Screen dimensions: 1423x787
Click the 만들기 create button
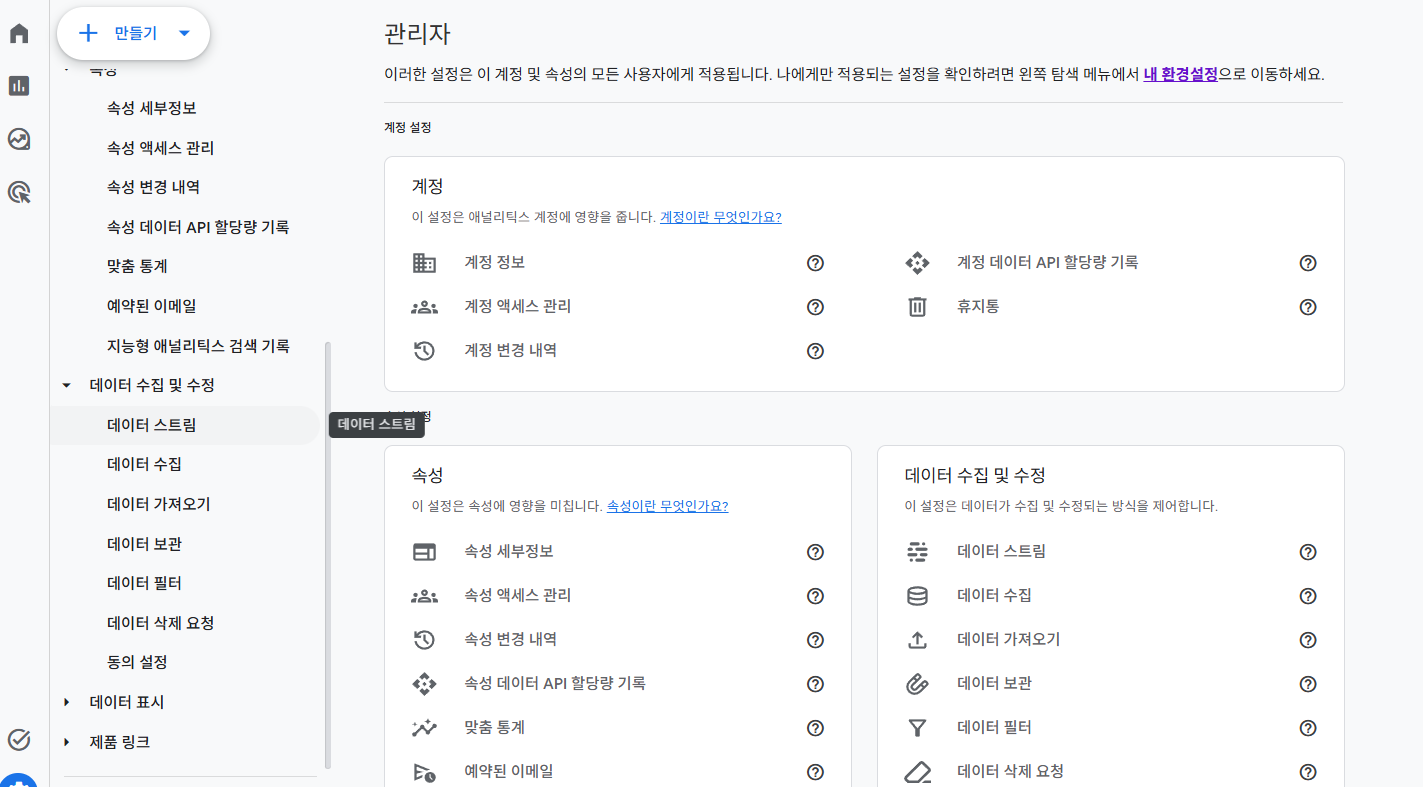pyautogui.click(x=133, y=33)
